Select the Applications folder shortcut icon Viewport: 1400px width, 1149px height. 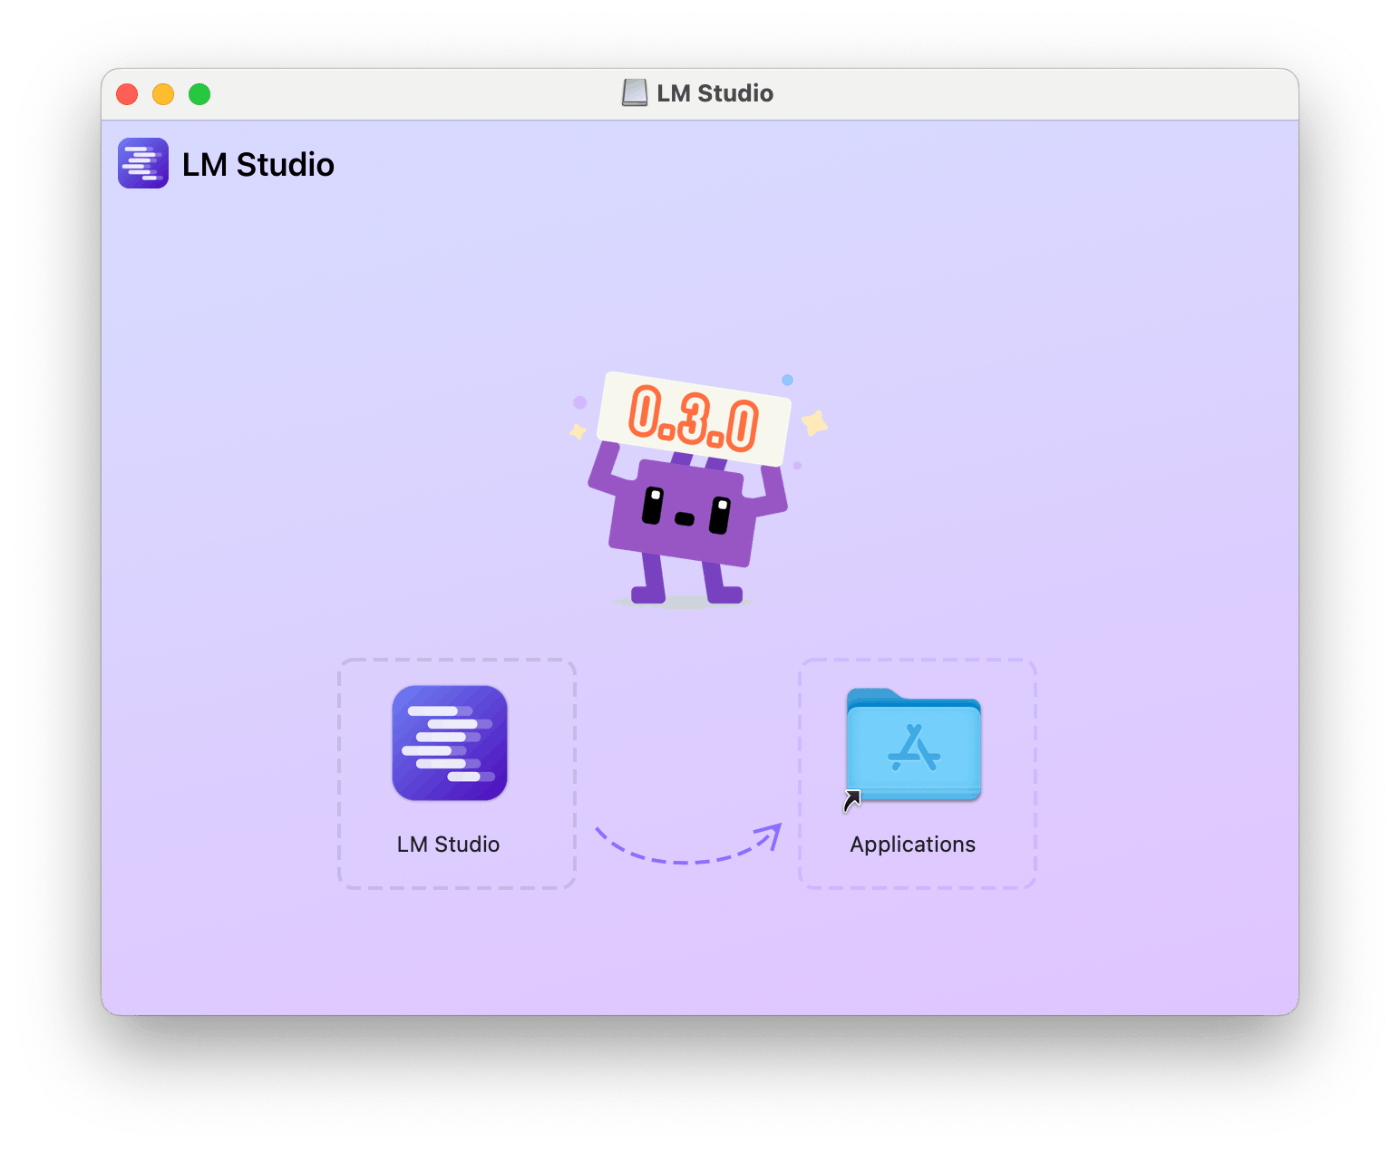pyautogui.click(x=913, y=747)
